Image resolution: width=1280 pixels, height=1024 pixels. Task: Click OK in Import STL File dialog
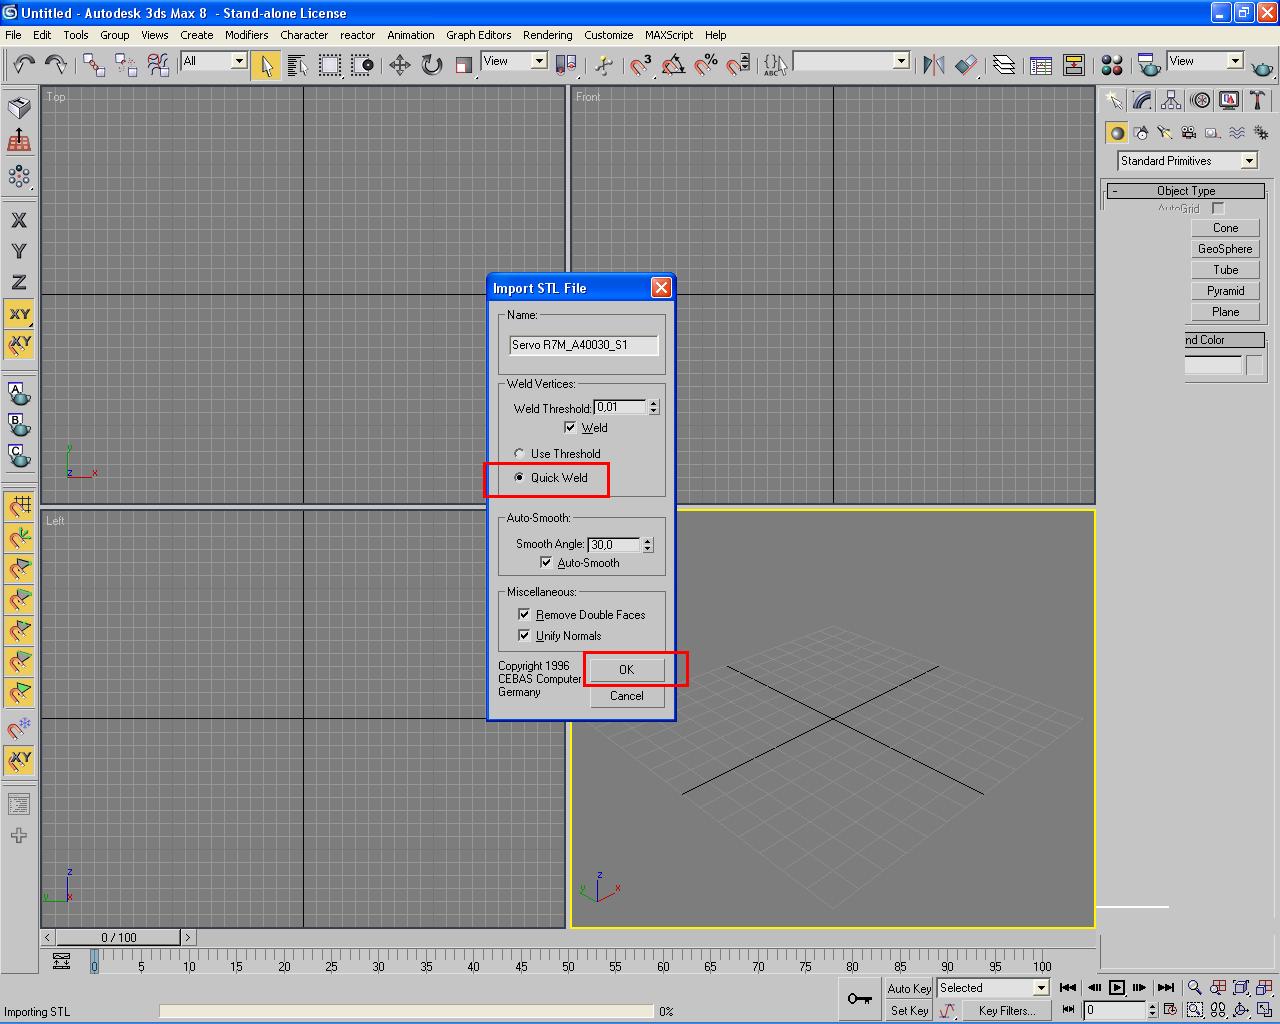[x=626, y=670]
